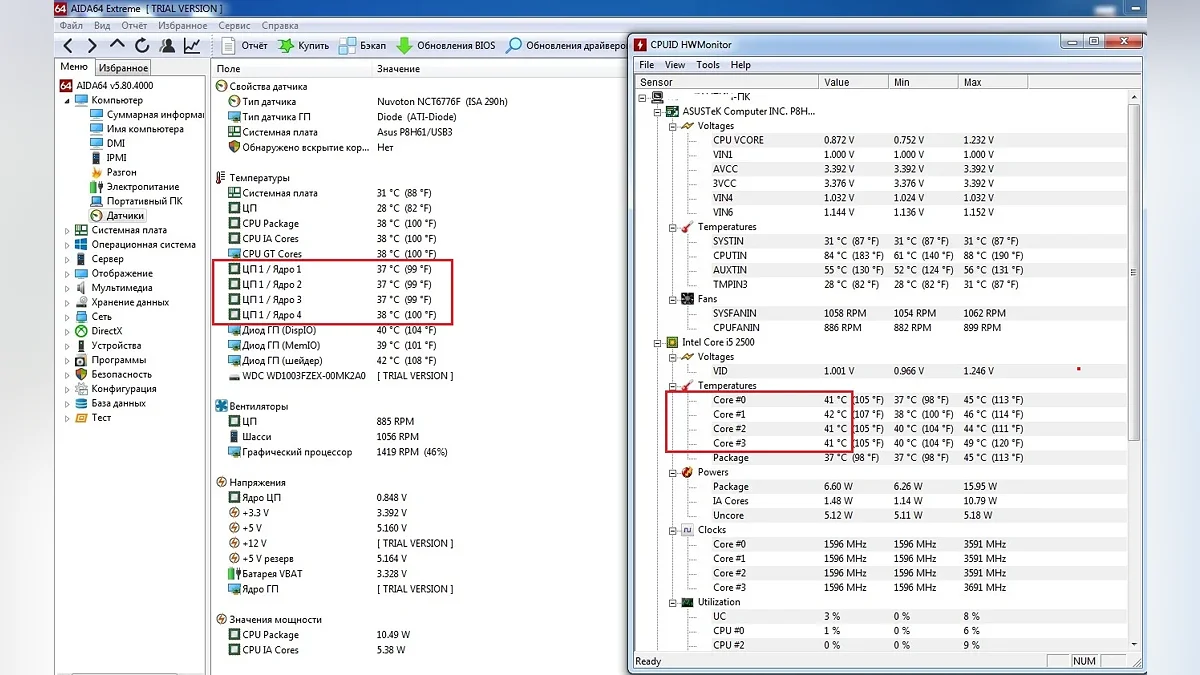
Task: Click HWMonitor vertical scrollbar down arrow
Action: click(x=1134, y=644)
